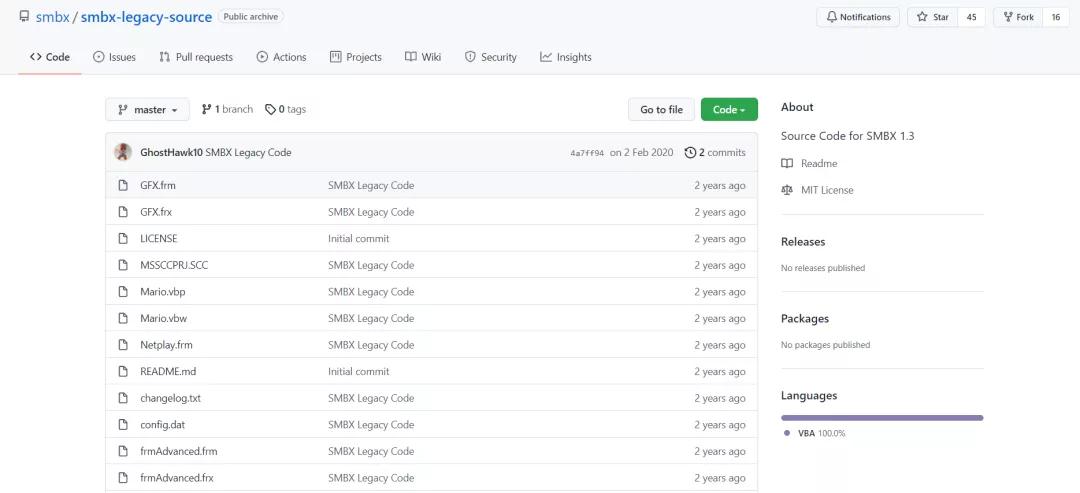Click the repository icon beside smbx
This screenshot has width=1080, height=493.
pos(24,17)
